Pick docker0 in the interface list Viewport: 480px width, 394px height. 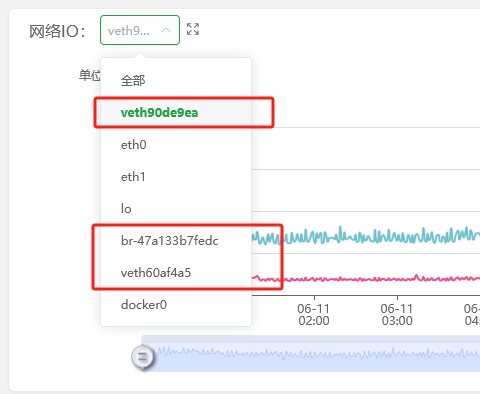coord(176,304)
